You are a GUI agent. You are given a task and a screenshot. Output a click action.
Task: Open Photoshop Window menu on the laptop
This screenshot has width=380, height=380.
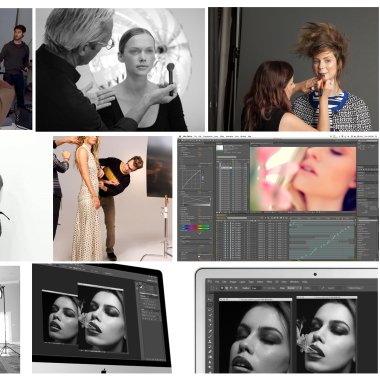click(x=294, y=282)
